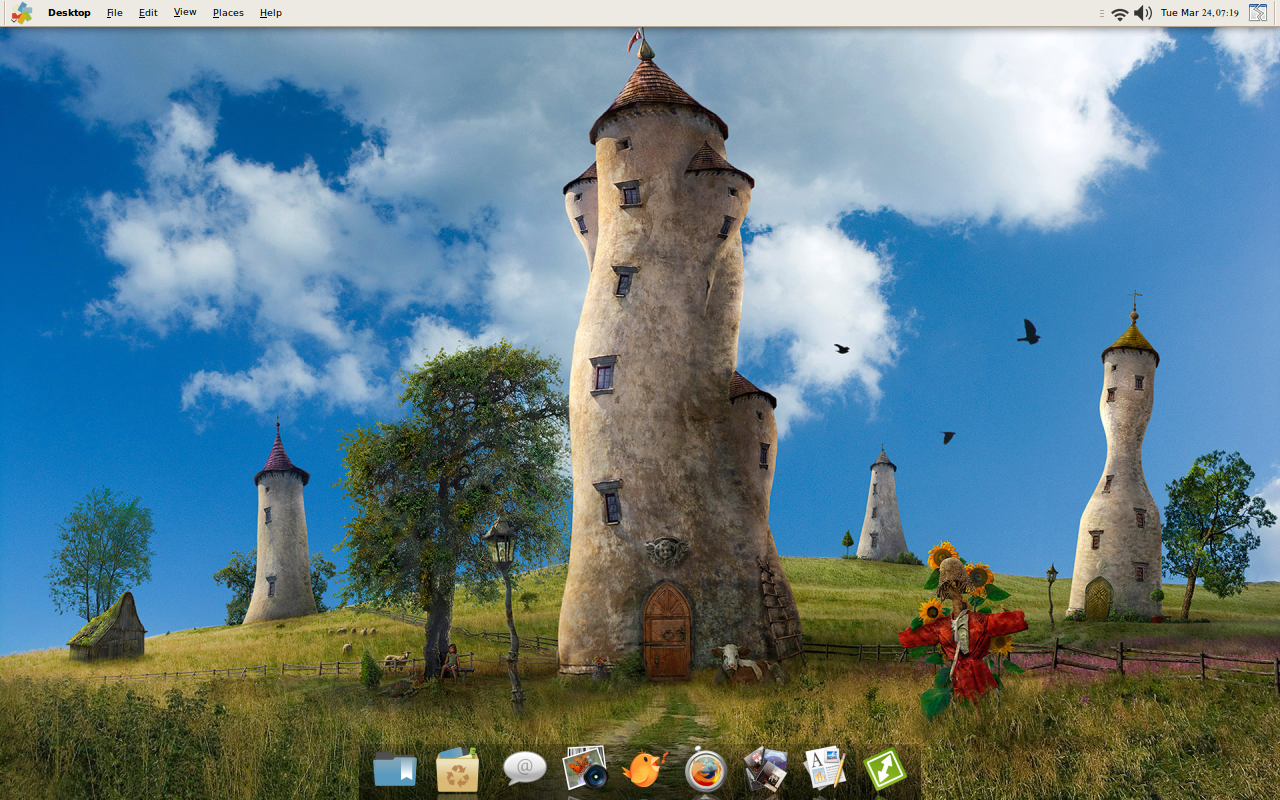The width and height of the screenshot is (1280, 800).
Task: Click the show desktop icon in panel
Action: coord(1257,13)
